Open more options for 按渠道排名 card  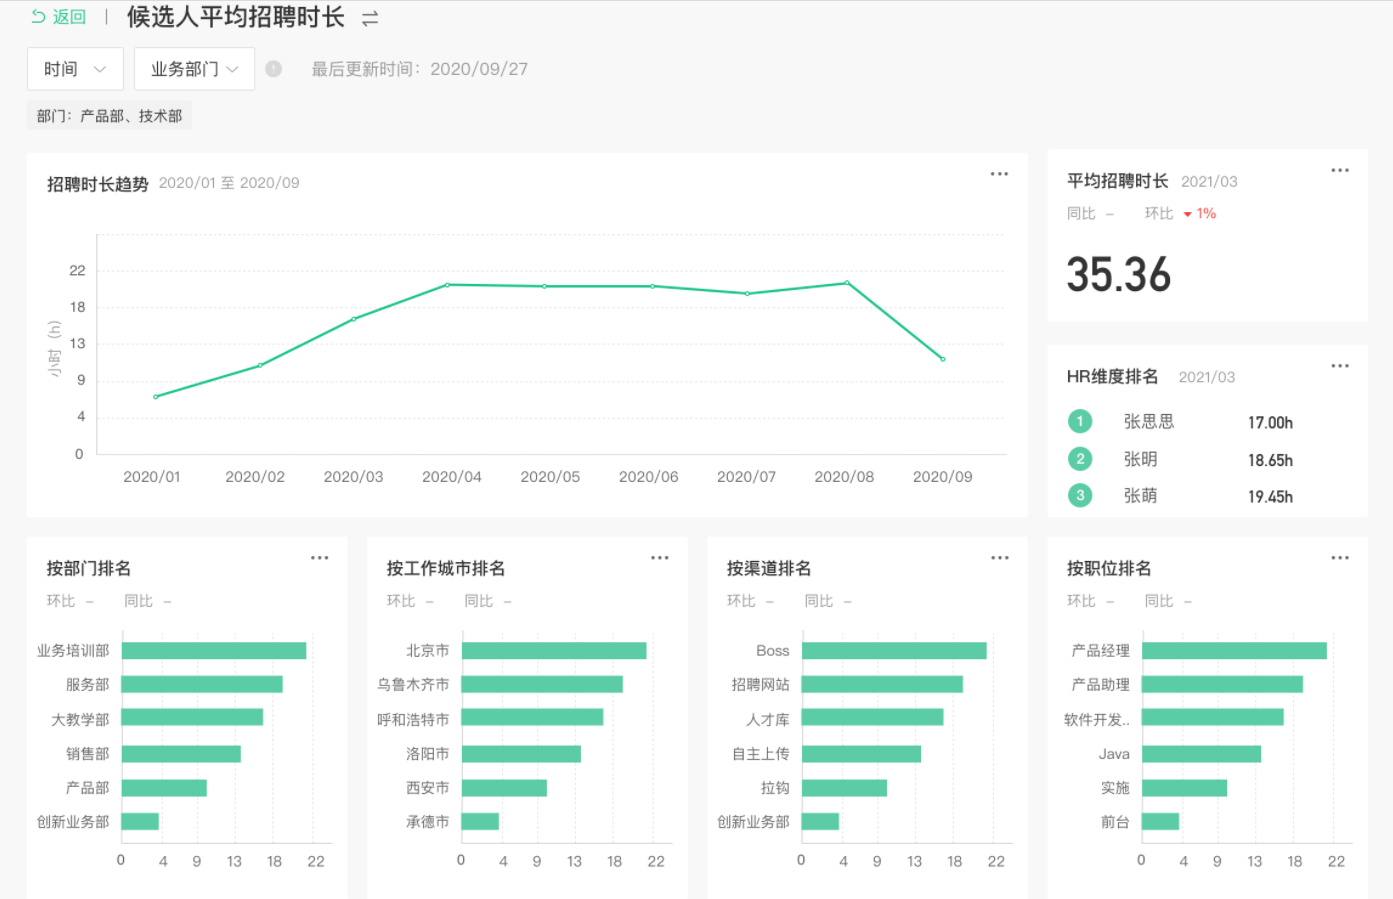pos(999,558)
